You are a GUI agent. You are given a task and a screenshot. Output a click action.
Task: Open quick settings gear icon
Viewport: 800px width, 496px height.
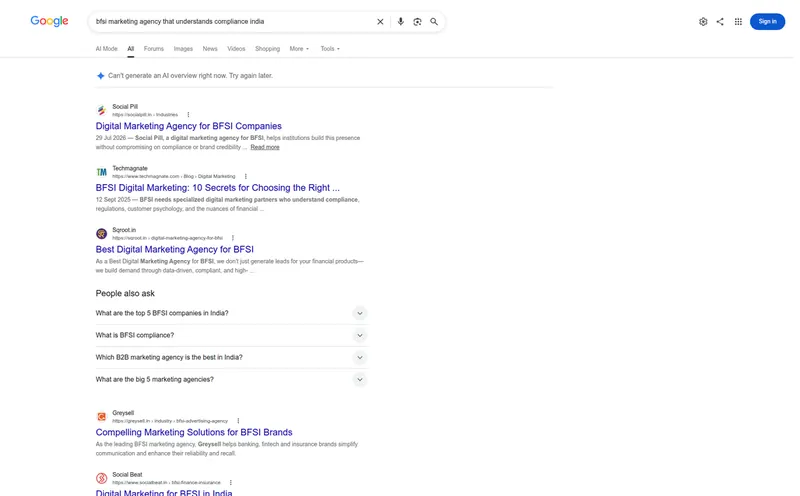point(703,21)
